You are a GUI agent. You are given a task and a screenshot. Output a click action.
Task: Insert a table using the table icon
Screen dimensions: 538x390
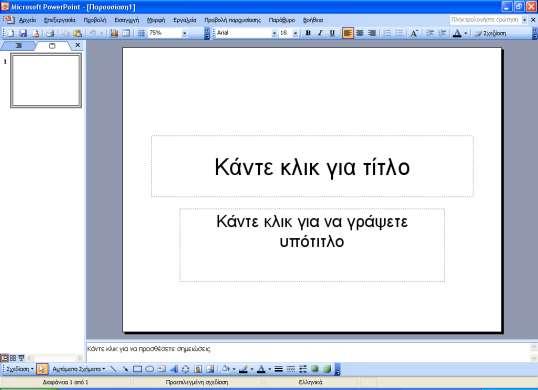tap(126, 33)
